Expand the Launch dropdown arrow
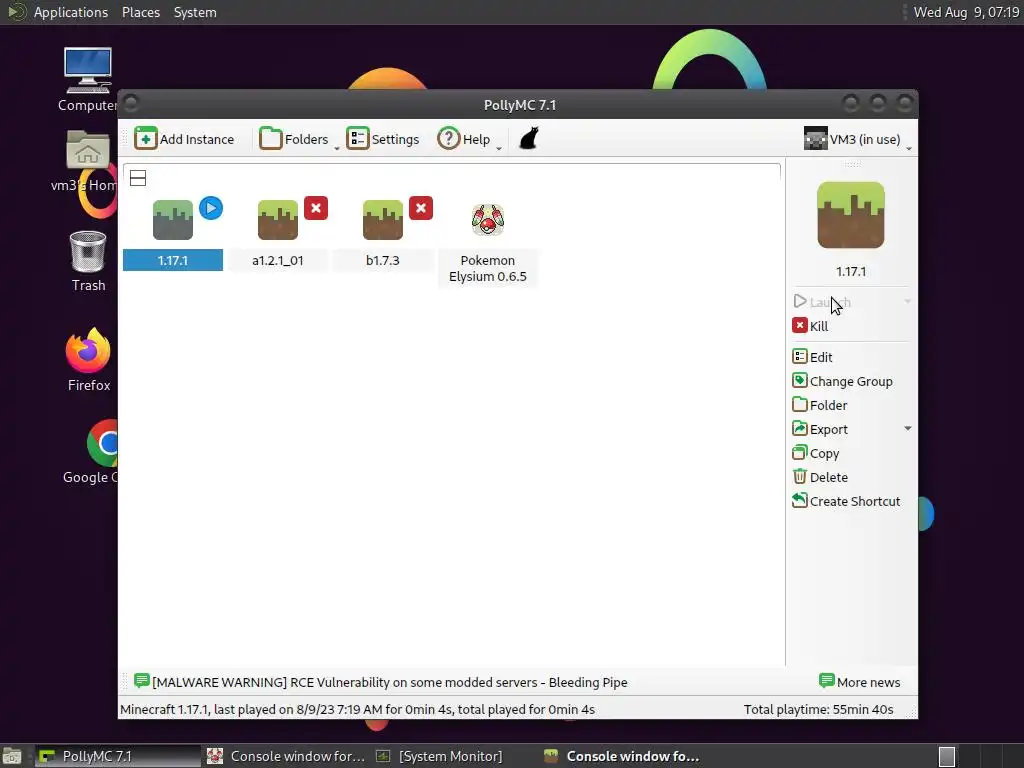 (x=908, y=302)
